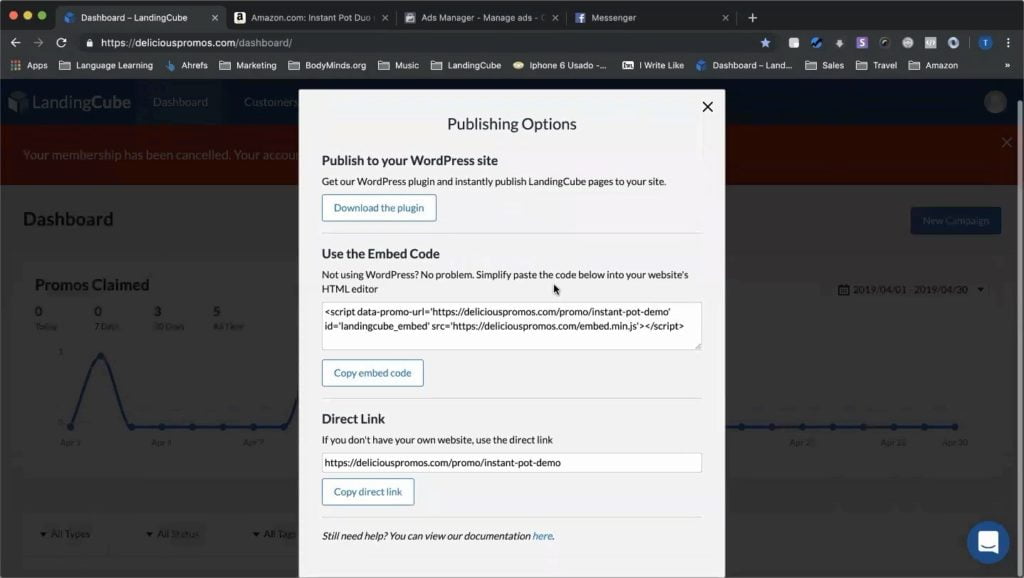The image size is (1024, 578).
Task: Close the Publishing Options dialog
Action: tap(707, 106)
